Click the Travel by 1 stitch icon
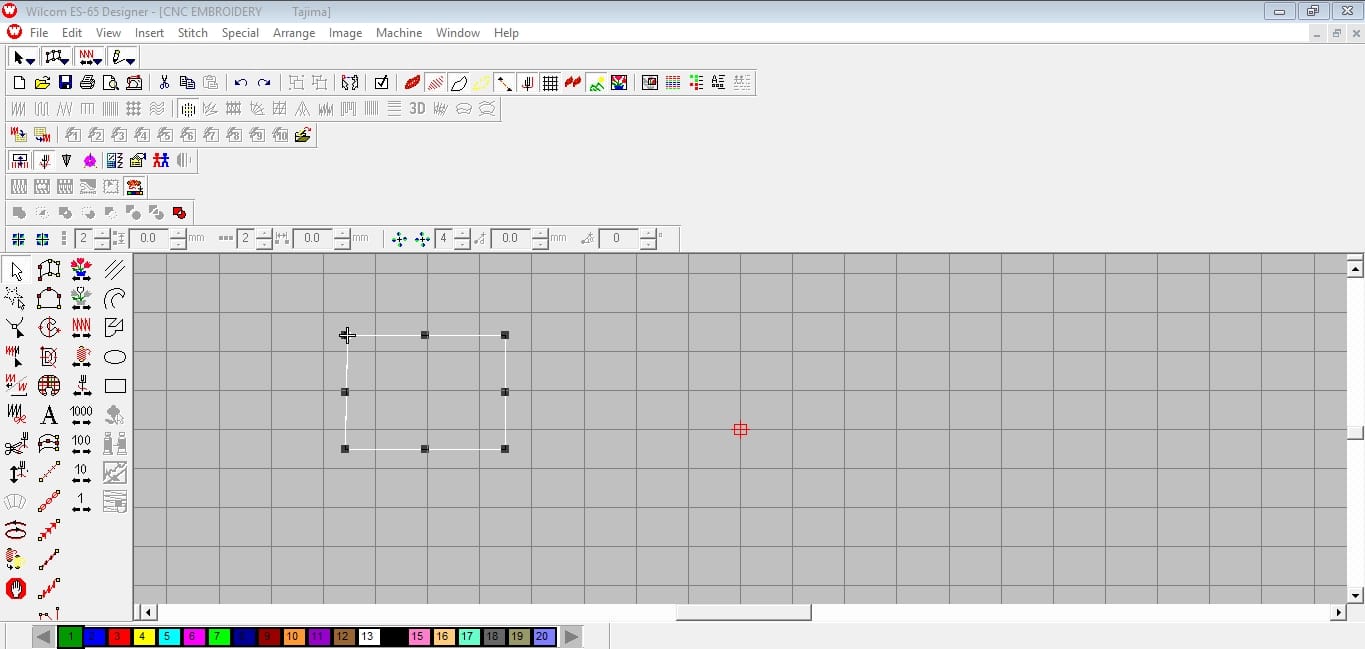The width and height of the screenshot is (1365, 649). [x=82, y=502]
